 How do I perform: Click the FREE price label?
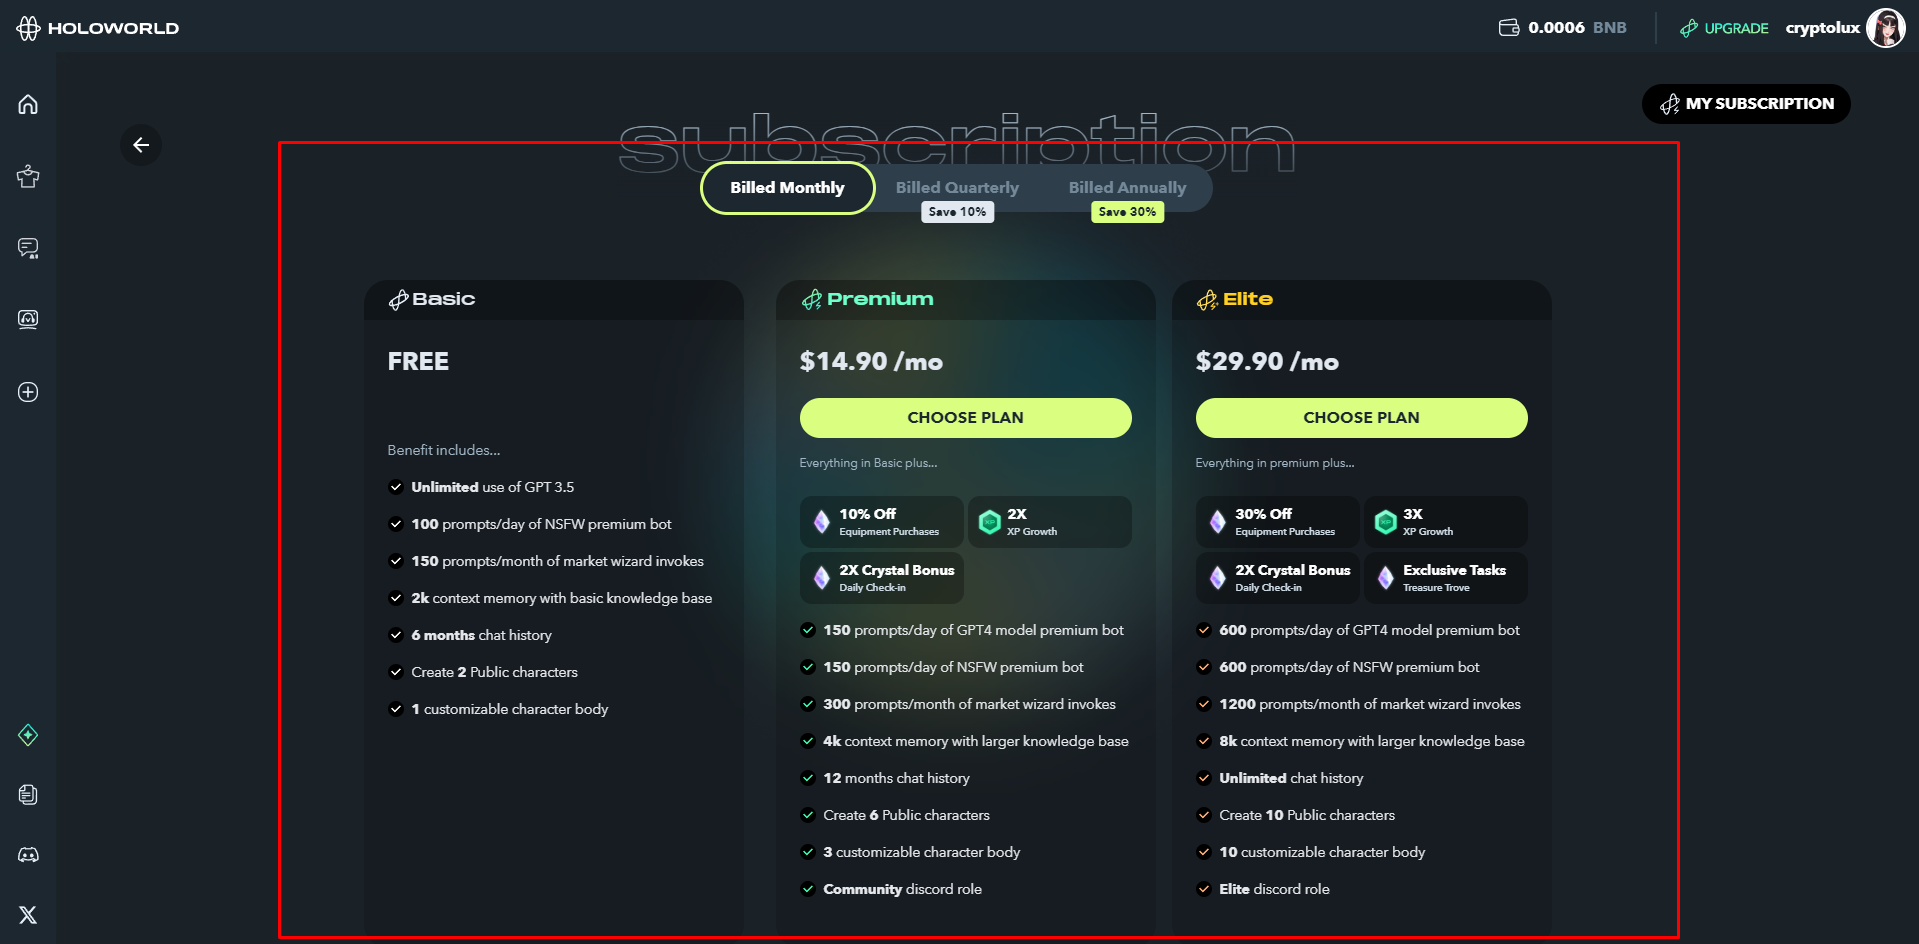pos(418,362)
